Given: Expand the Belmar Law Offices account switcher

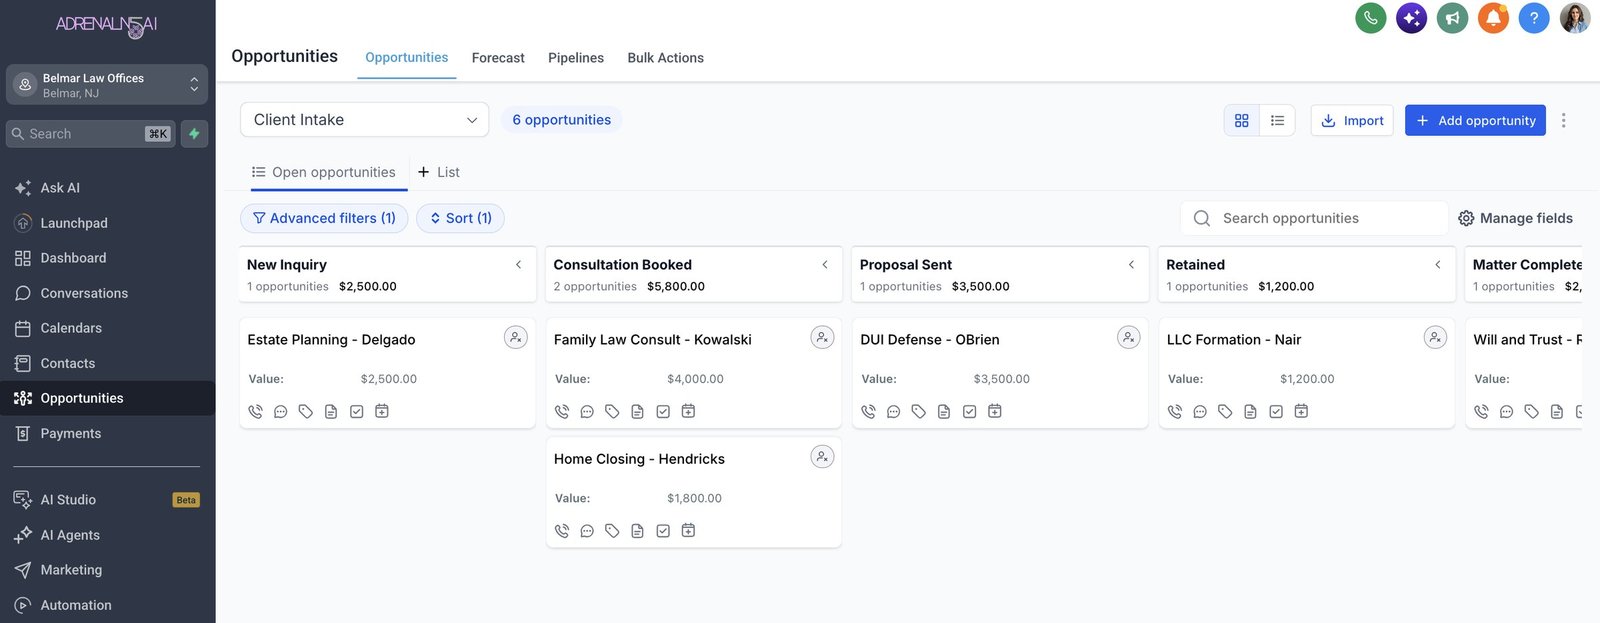Looking at the screenshot, I should click(107, 85).
